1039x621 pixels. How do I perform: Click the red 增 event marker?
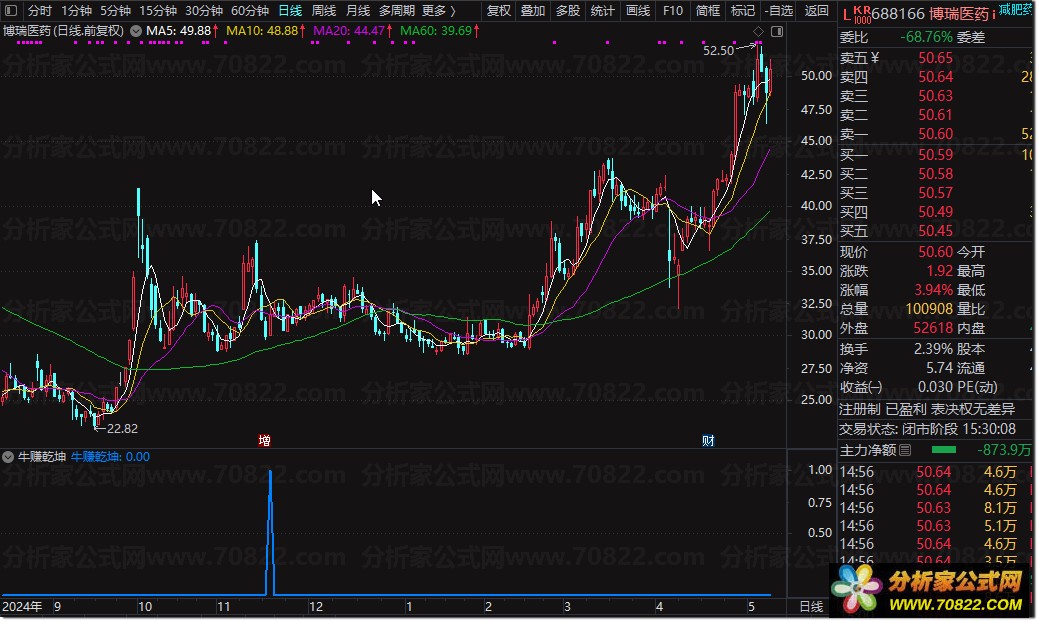click(264, 440)
